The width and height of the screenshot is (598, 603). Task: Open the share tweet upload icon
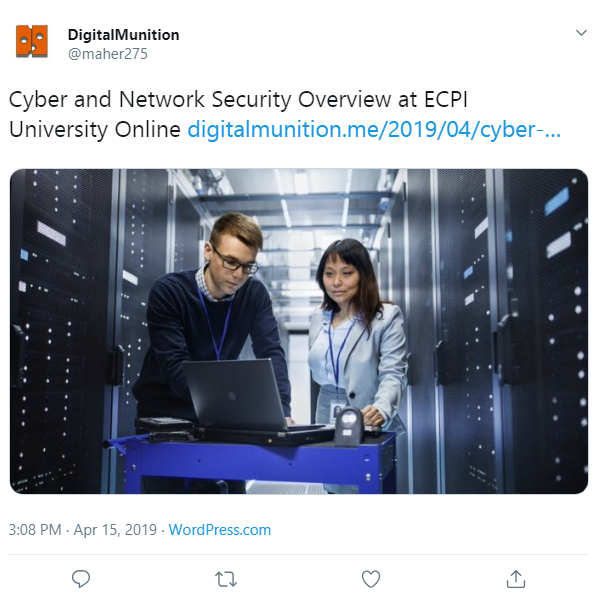tap(516, 579)
